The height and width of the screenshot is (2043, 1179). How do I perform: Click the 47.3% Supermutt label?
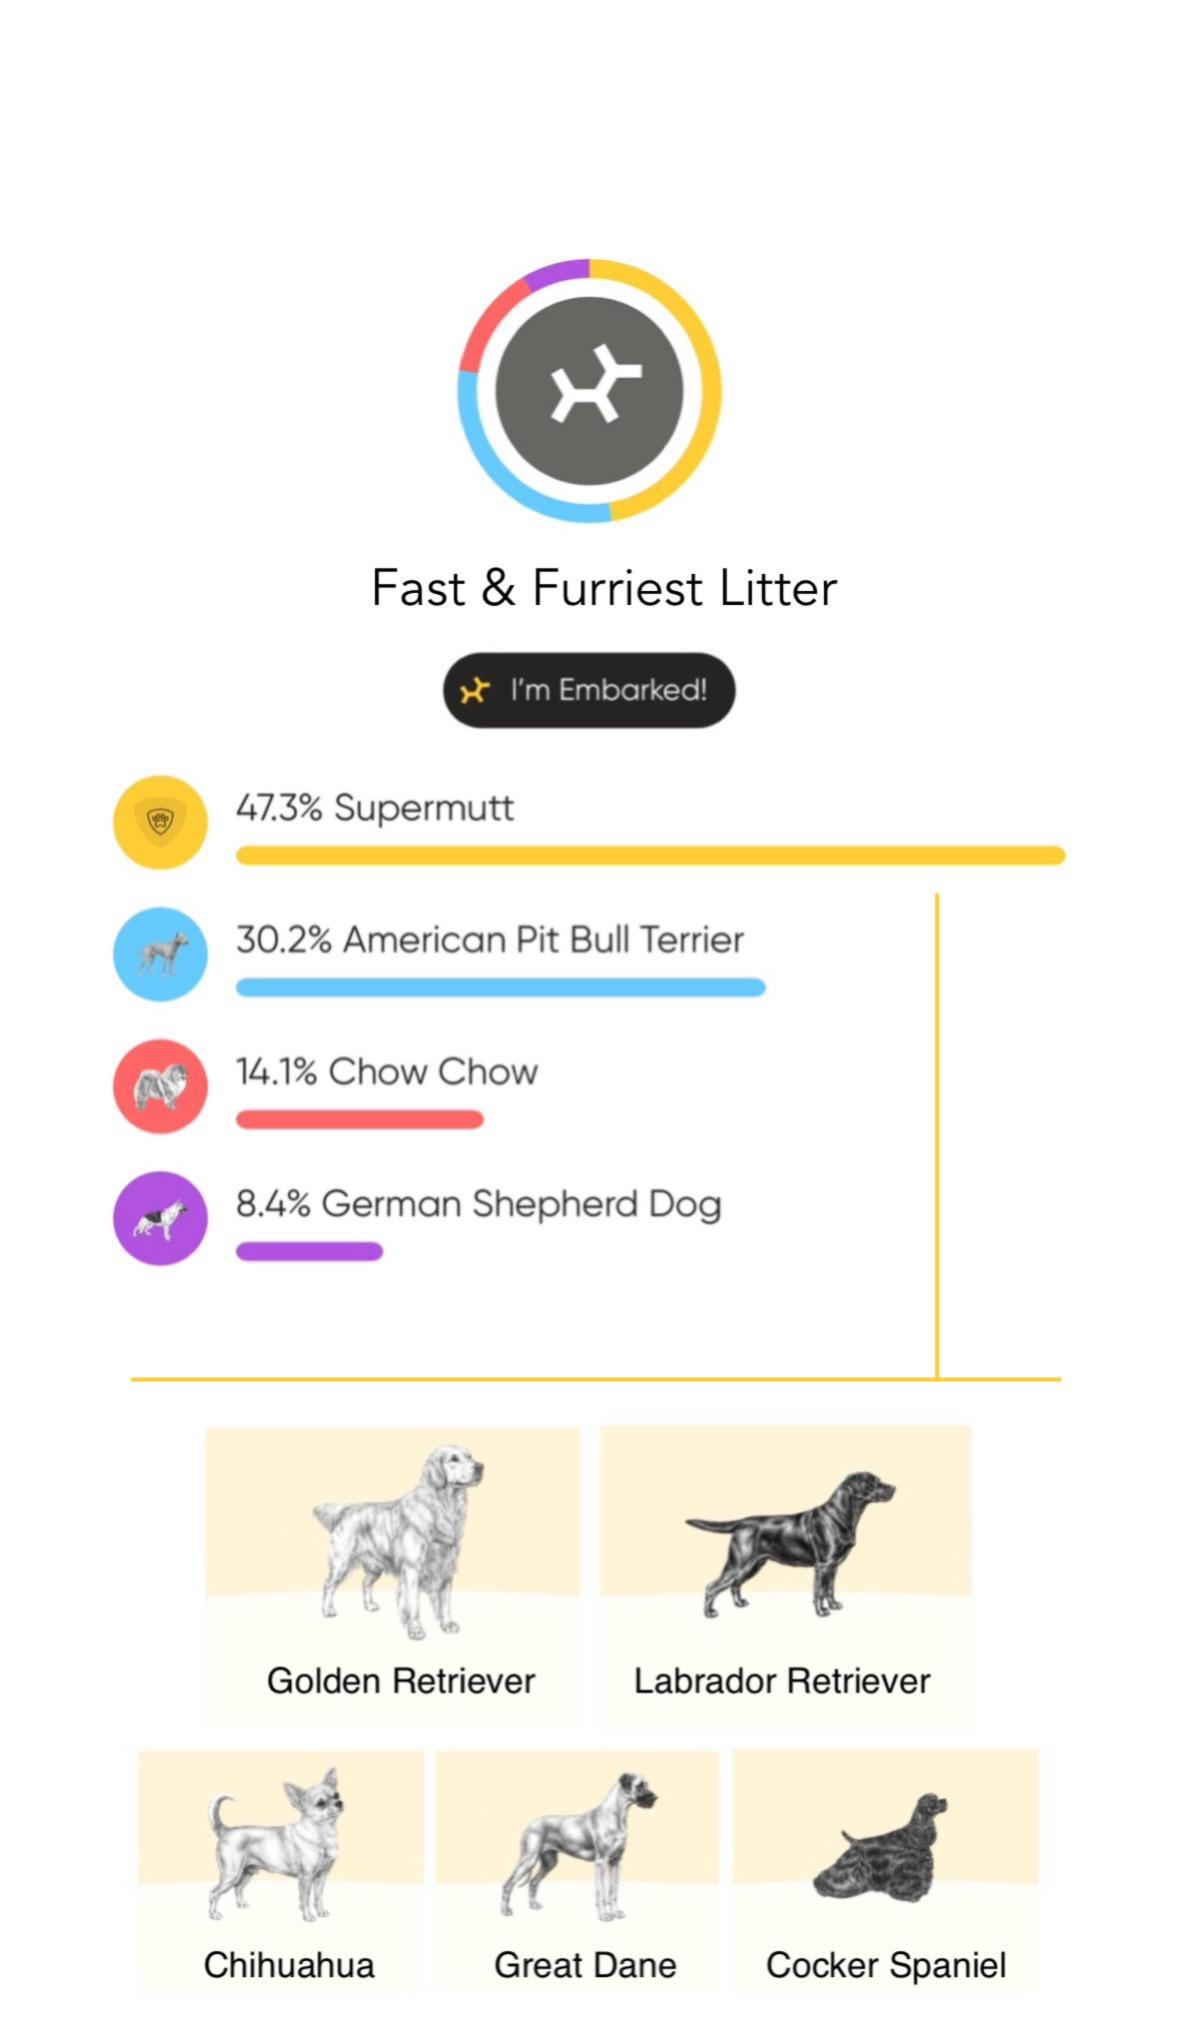pos(375,808)
